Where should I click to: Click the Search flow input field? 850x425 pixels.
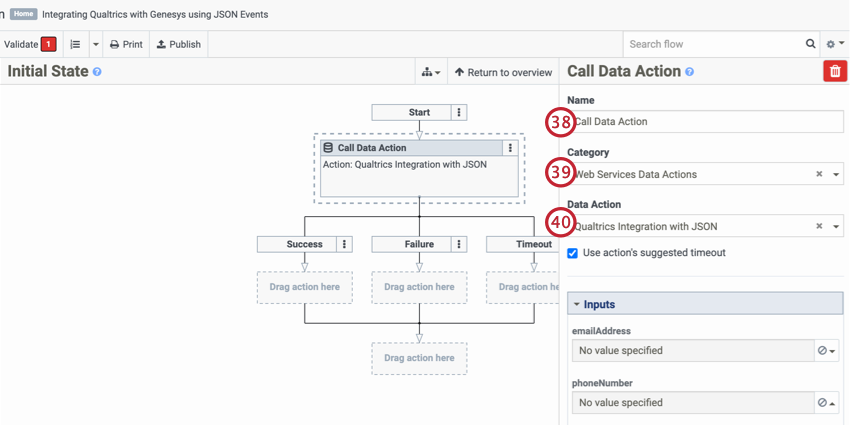click(714, 44)
